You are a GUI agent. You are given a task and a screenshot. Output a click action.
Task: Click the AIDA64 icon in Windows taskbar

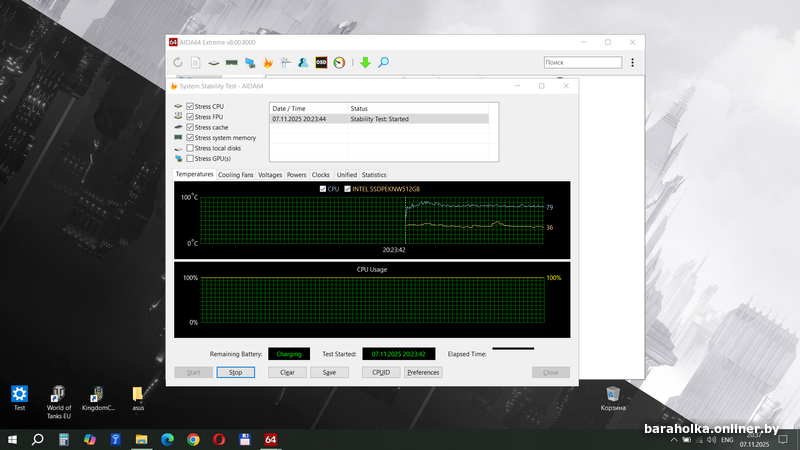(x=270, y=439)
